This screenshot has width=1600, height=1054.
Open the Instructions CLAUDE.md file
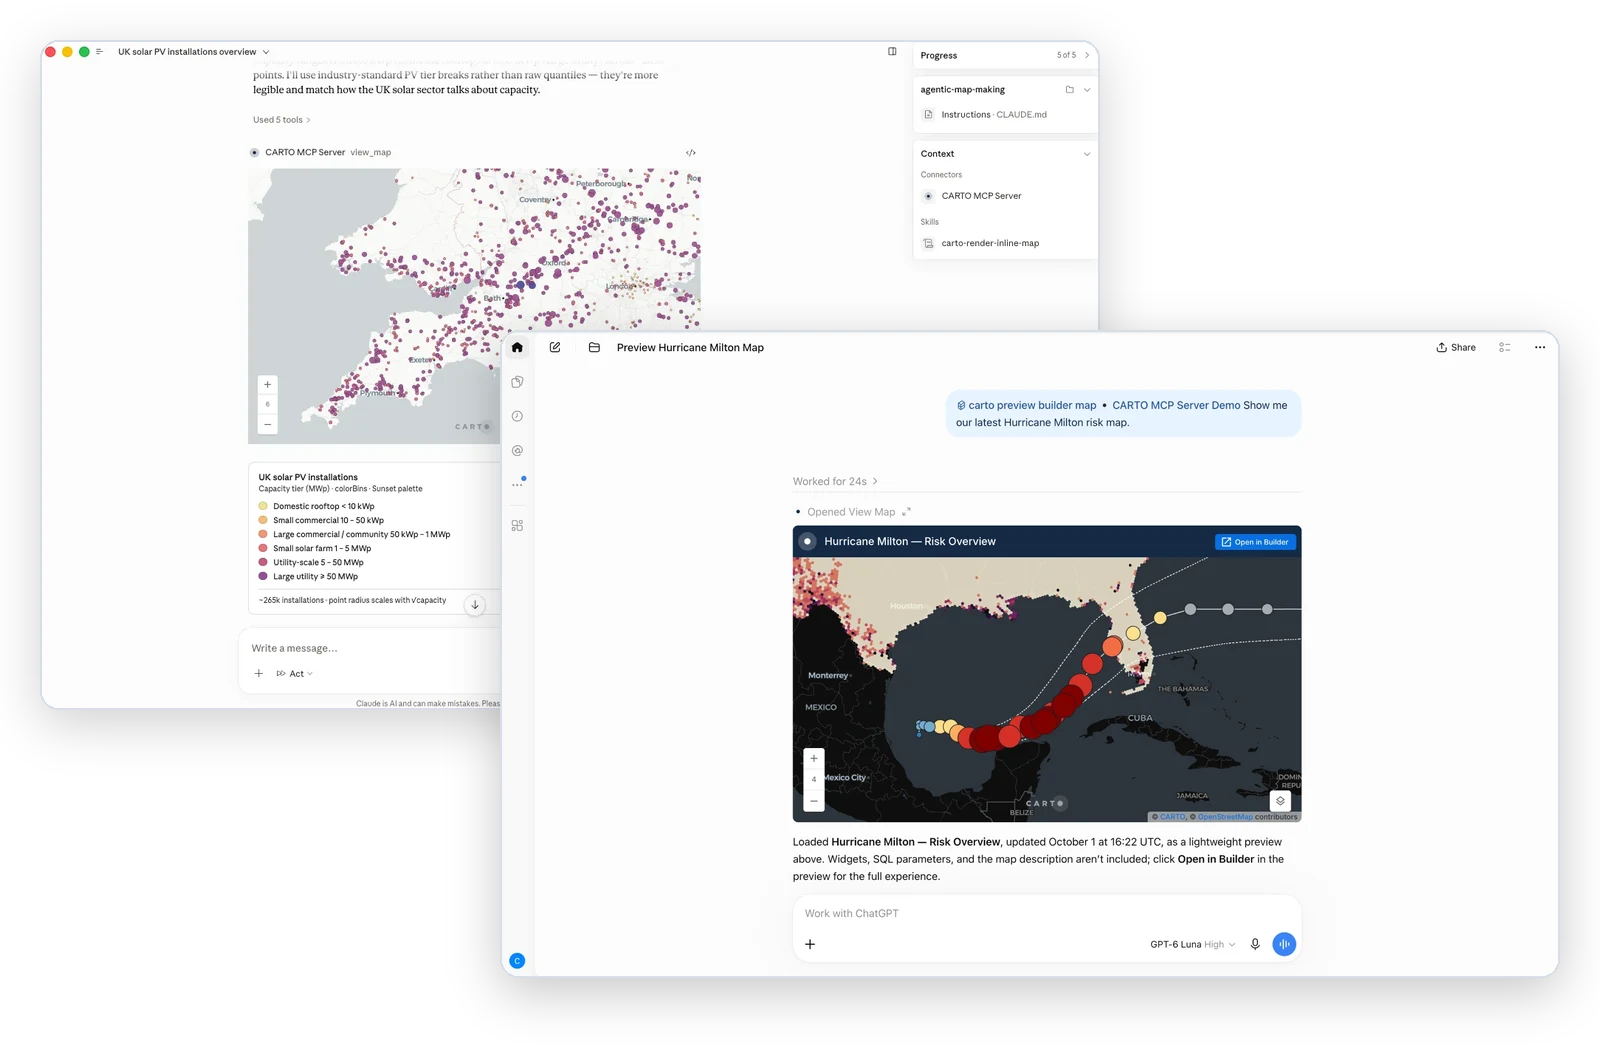point(984,115)
